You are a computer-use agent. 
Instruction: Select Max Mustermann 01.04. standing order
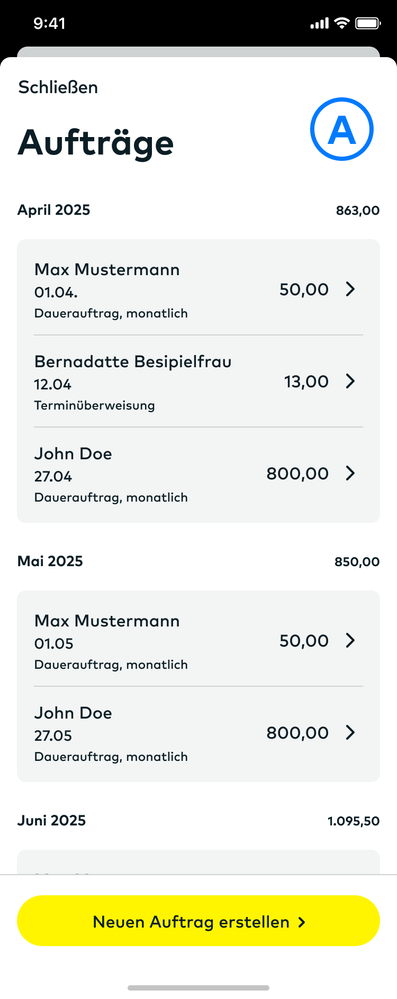click(198, 289)
